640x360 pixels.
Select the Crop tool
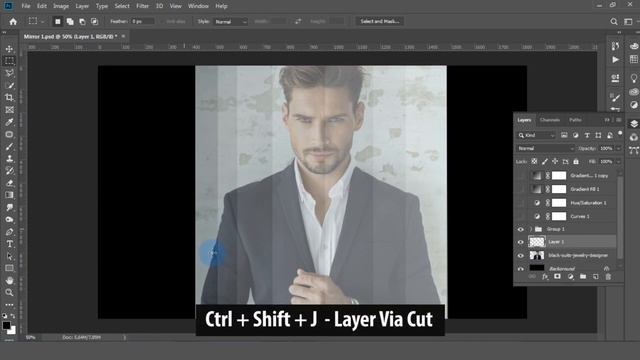[x=9, y=98]
